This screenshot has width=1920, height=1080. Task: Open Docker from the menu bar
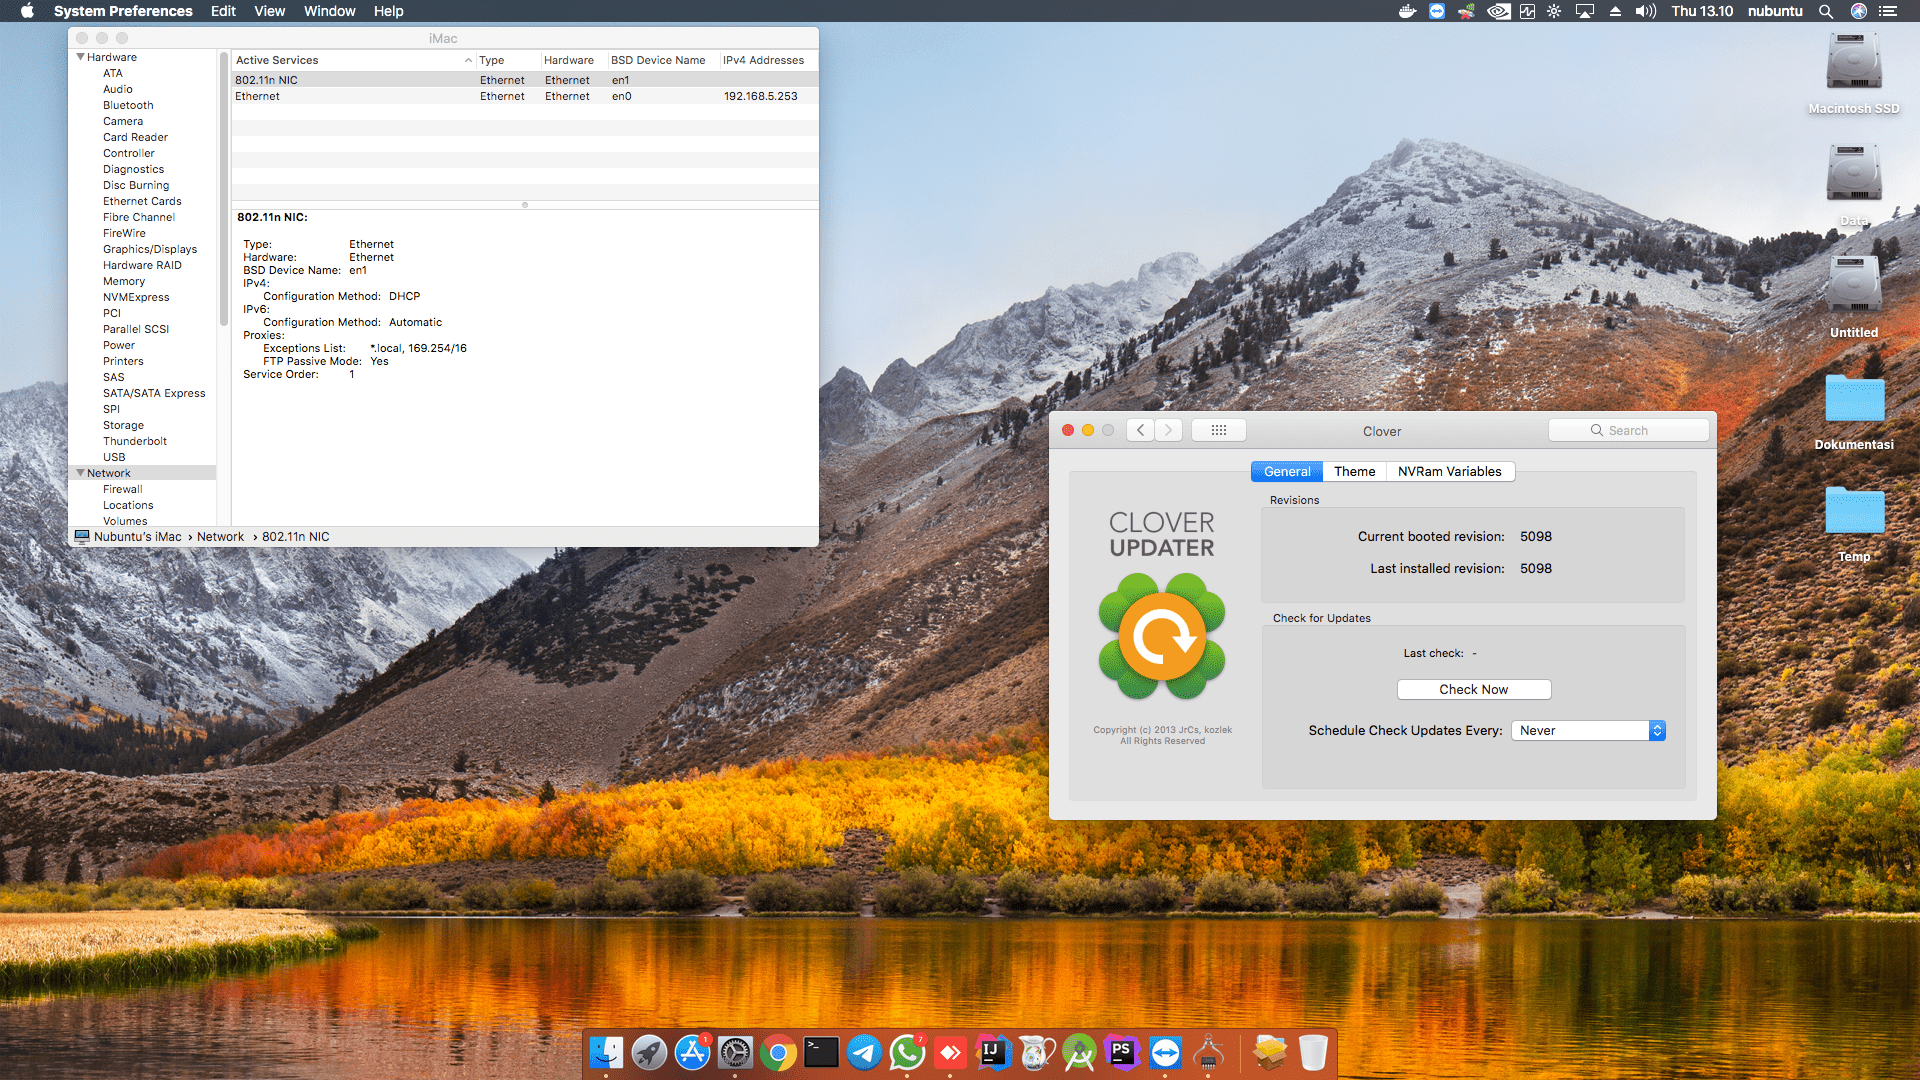pos(1407,11)
